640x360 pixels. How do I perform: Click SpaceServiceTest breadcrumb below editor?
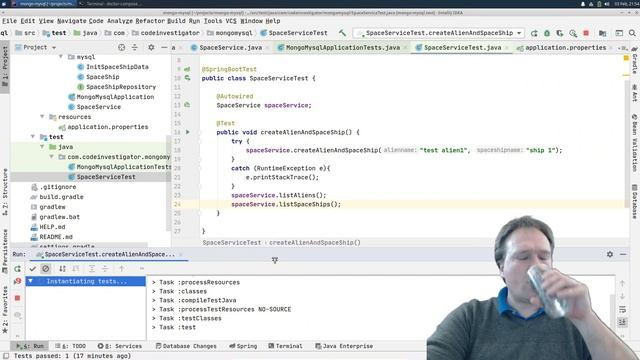pos(232,242)
